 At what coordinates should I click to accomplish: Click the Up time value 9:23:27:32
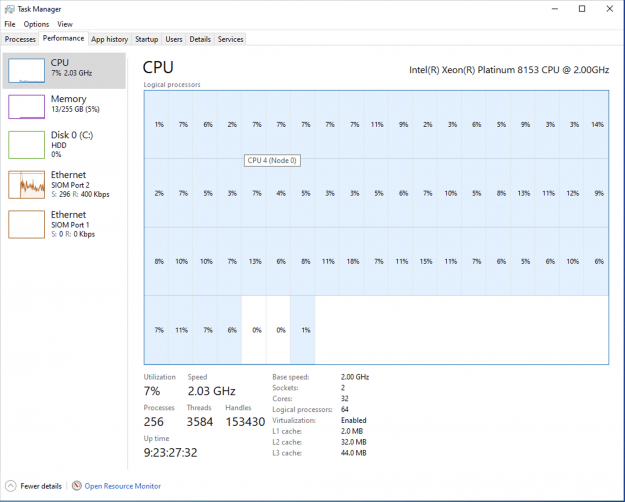coord(170,453)
